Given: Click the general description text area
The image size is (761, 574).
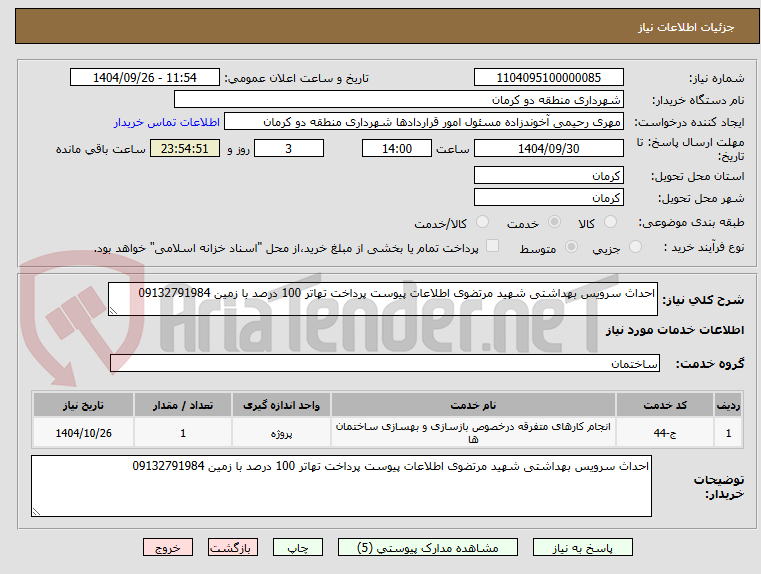Looking at the screenshot, I should [x=383, y=299].
